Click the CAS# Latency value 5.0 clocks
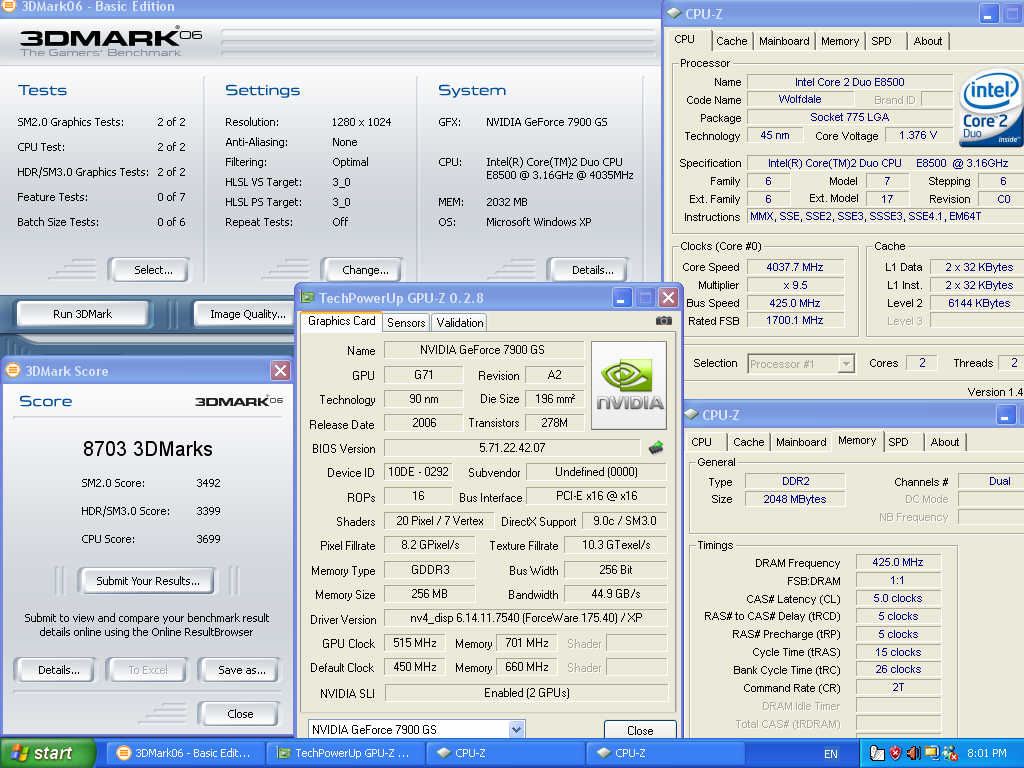The height and width of the screenshot is (768, 1024). (x=897, y=598)
